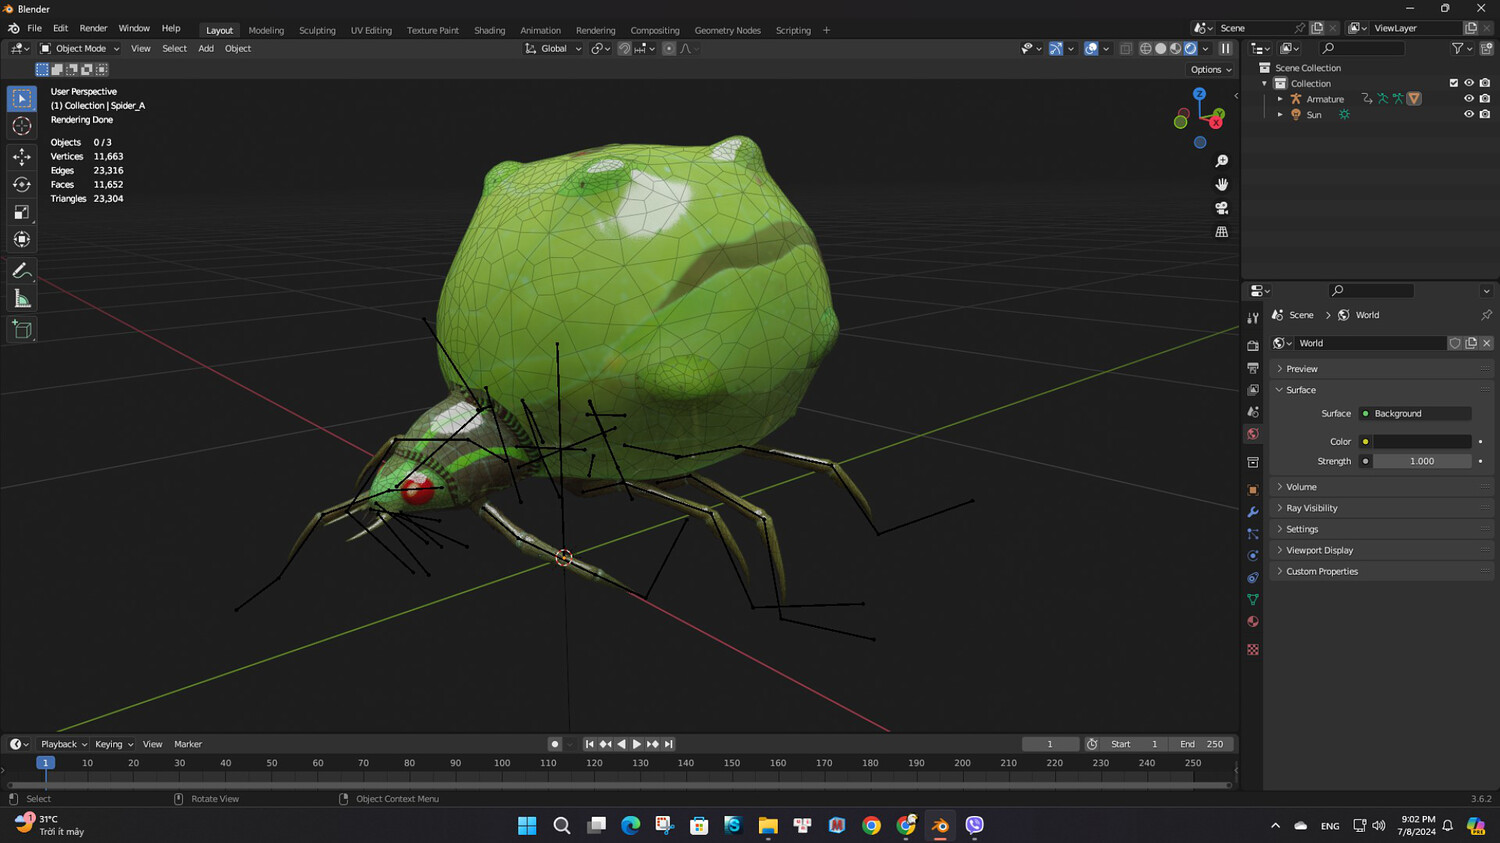Open the Render menu
Screen dimensions: 1500x843
point(93,28)
